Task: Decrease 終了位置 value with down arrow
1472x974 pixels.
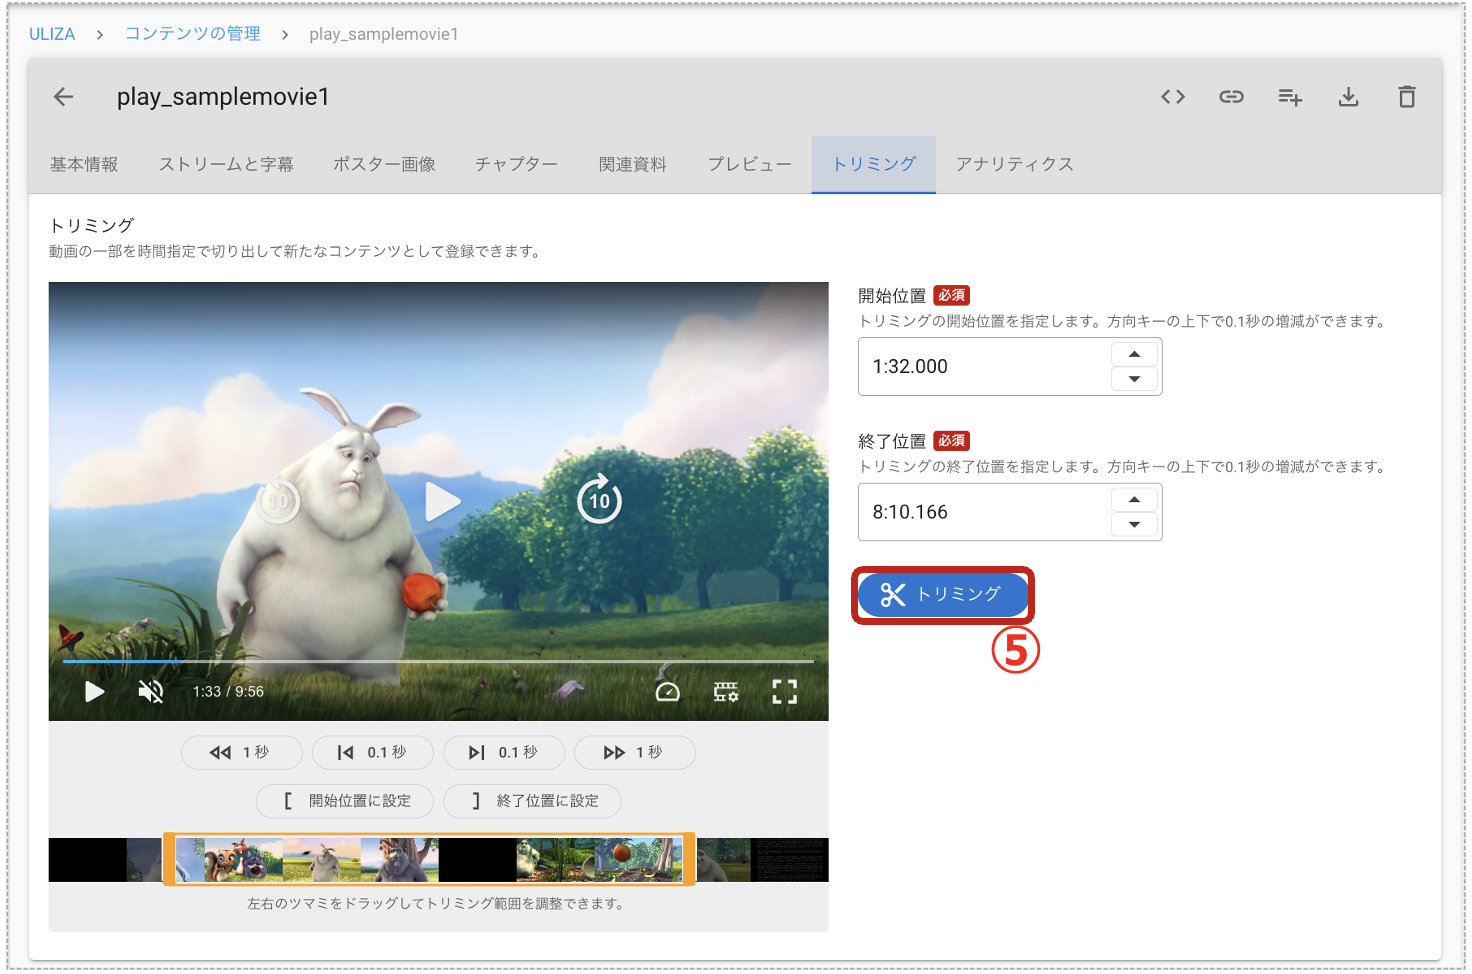Action: [1135, 524]
